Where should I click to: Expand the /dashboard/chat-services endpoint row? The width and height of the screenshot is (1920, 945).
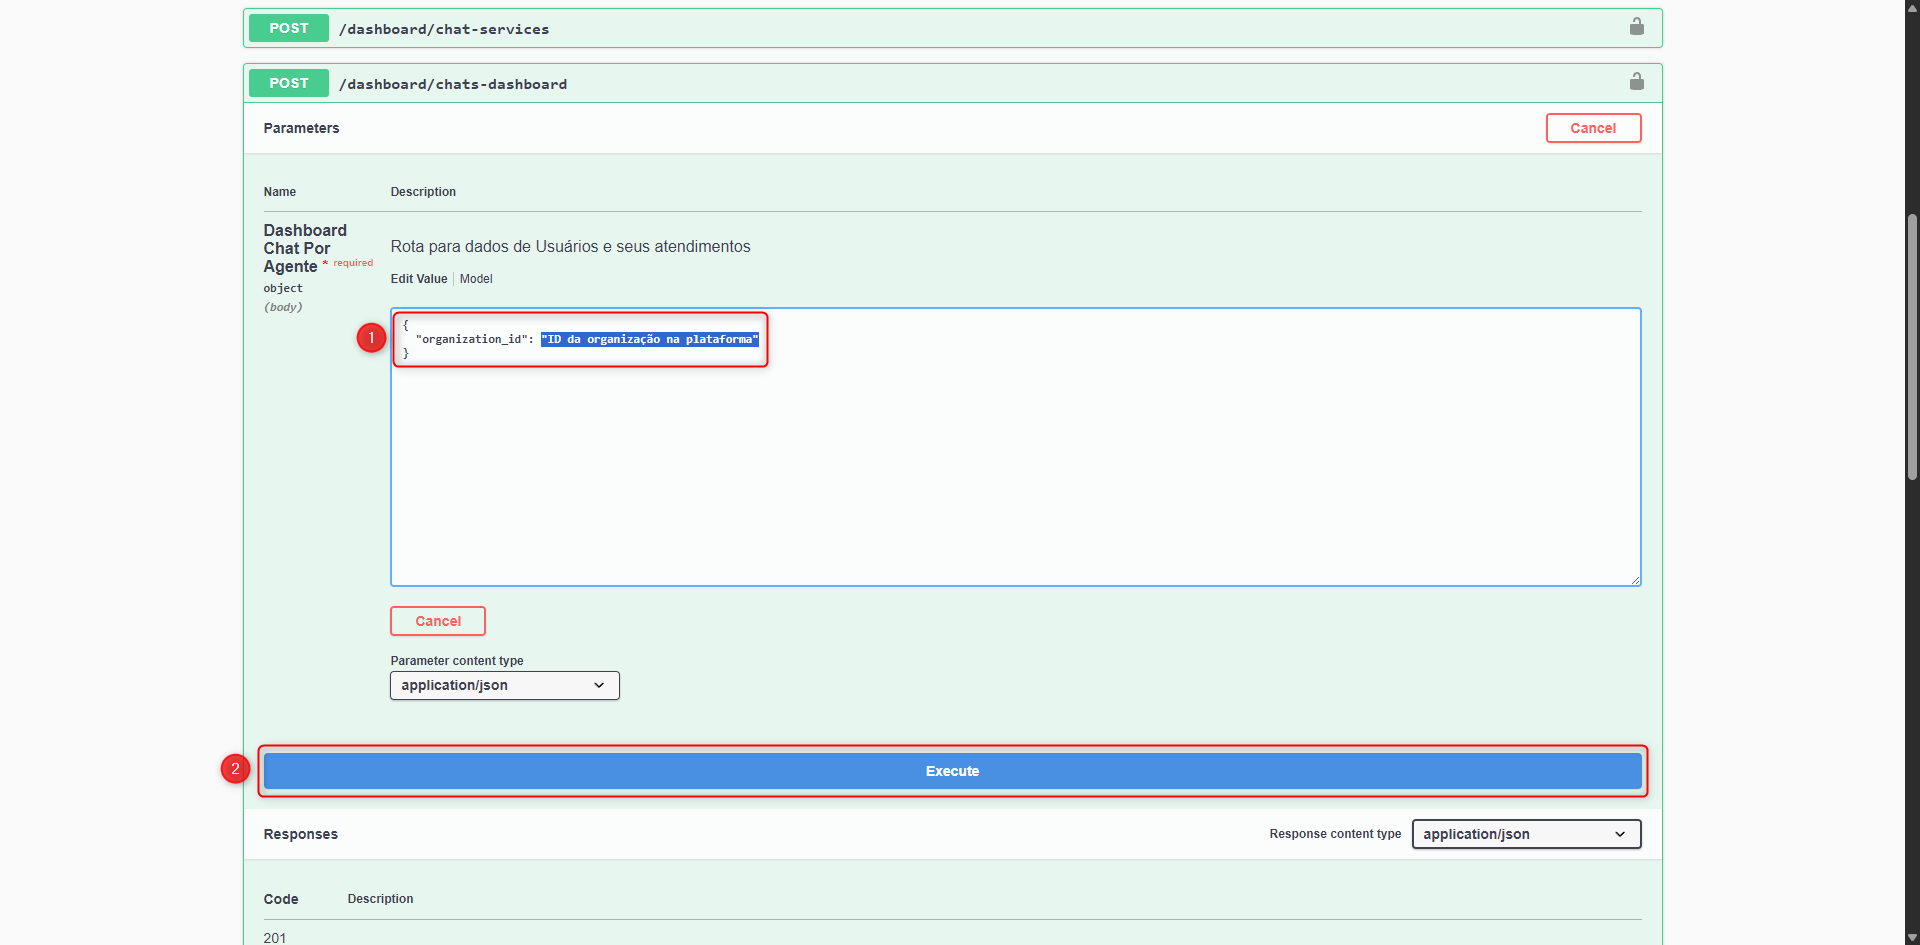900,28
